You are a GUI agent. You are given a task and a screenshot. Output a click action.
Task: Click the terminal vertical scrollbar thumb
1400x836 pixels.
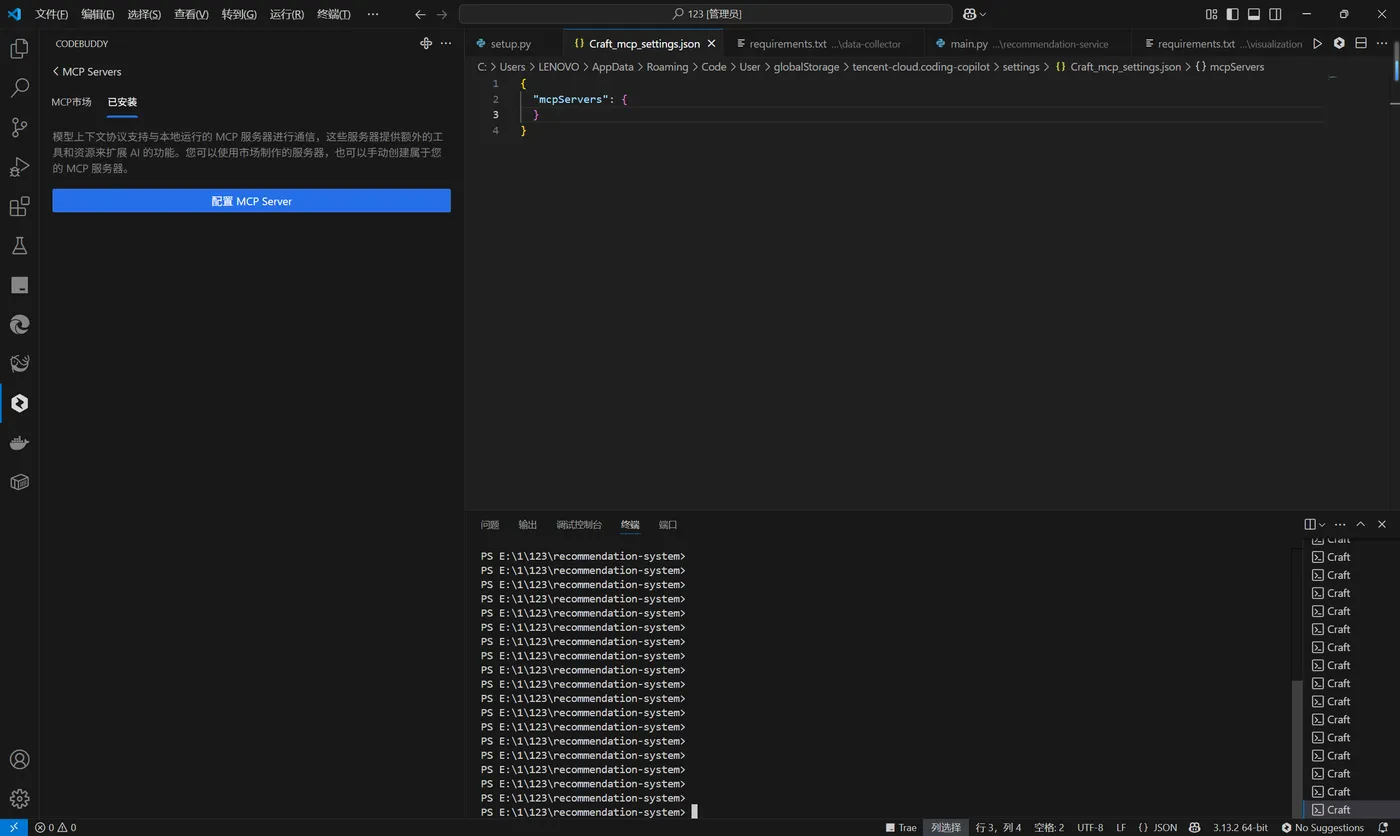[1298, 747]
